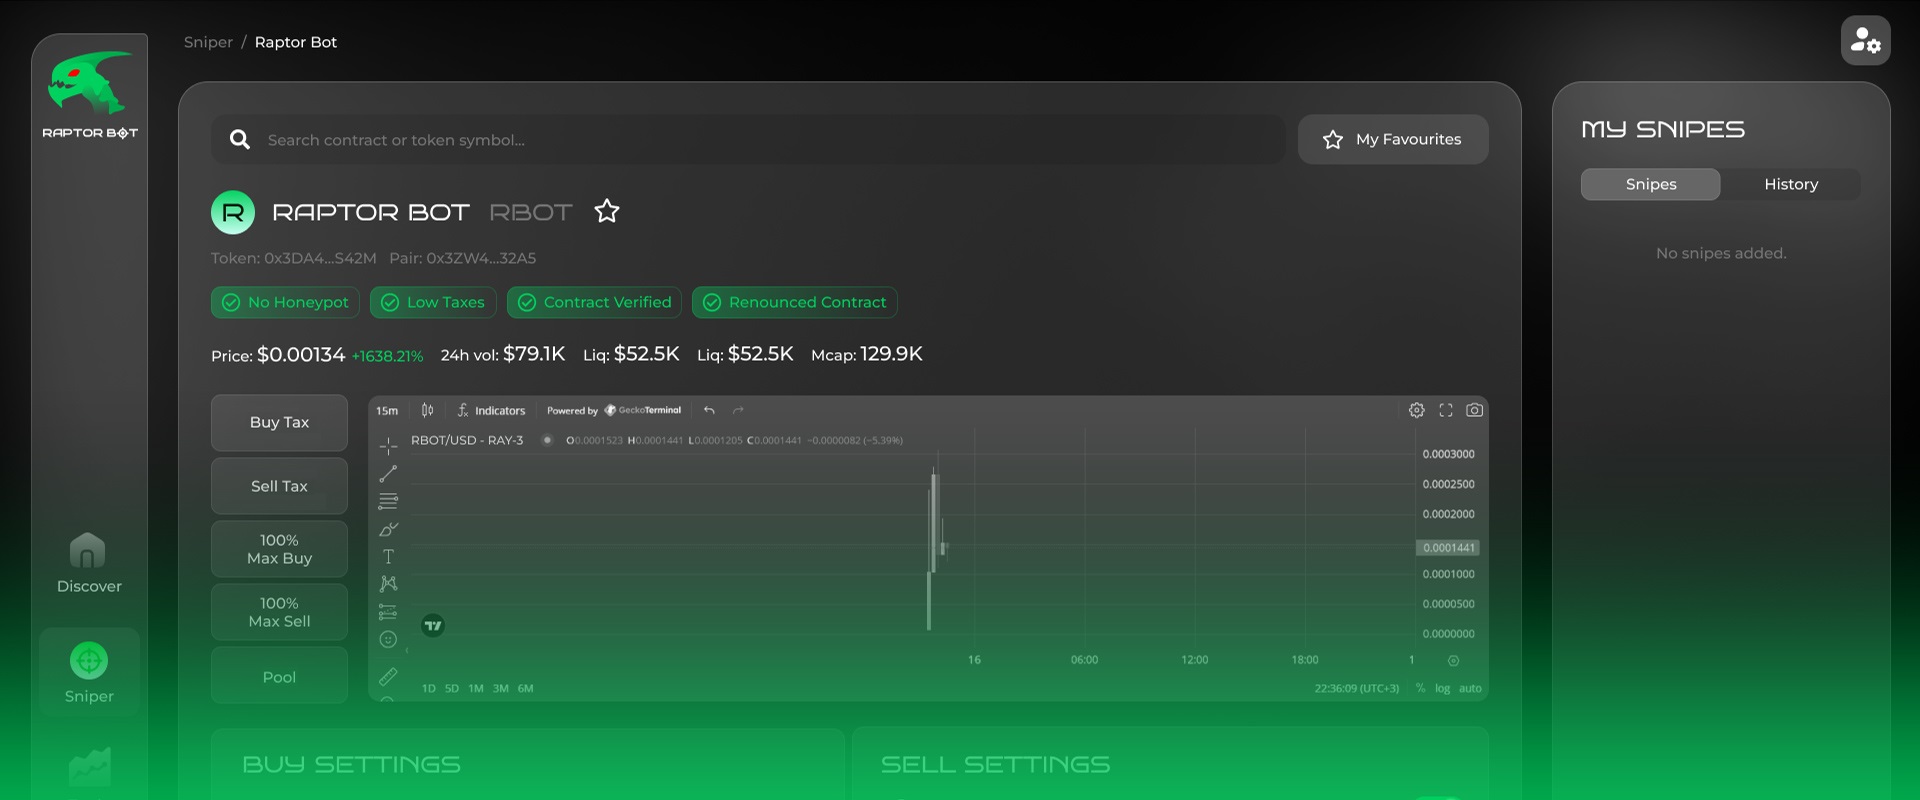Take a chart snapshot with camera
1920x800 pixels.
tap(1475, 410)
